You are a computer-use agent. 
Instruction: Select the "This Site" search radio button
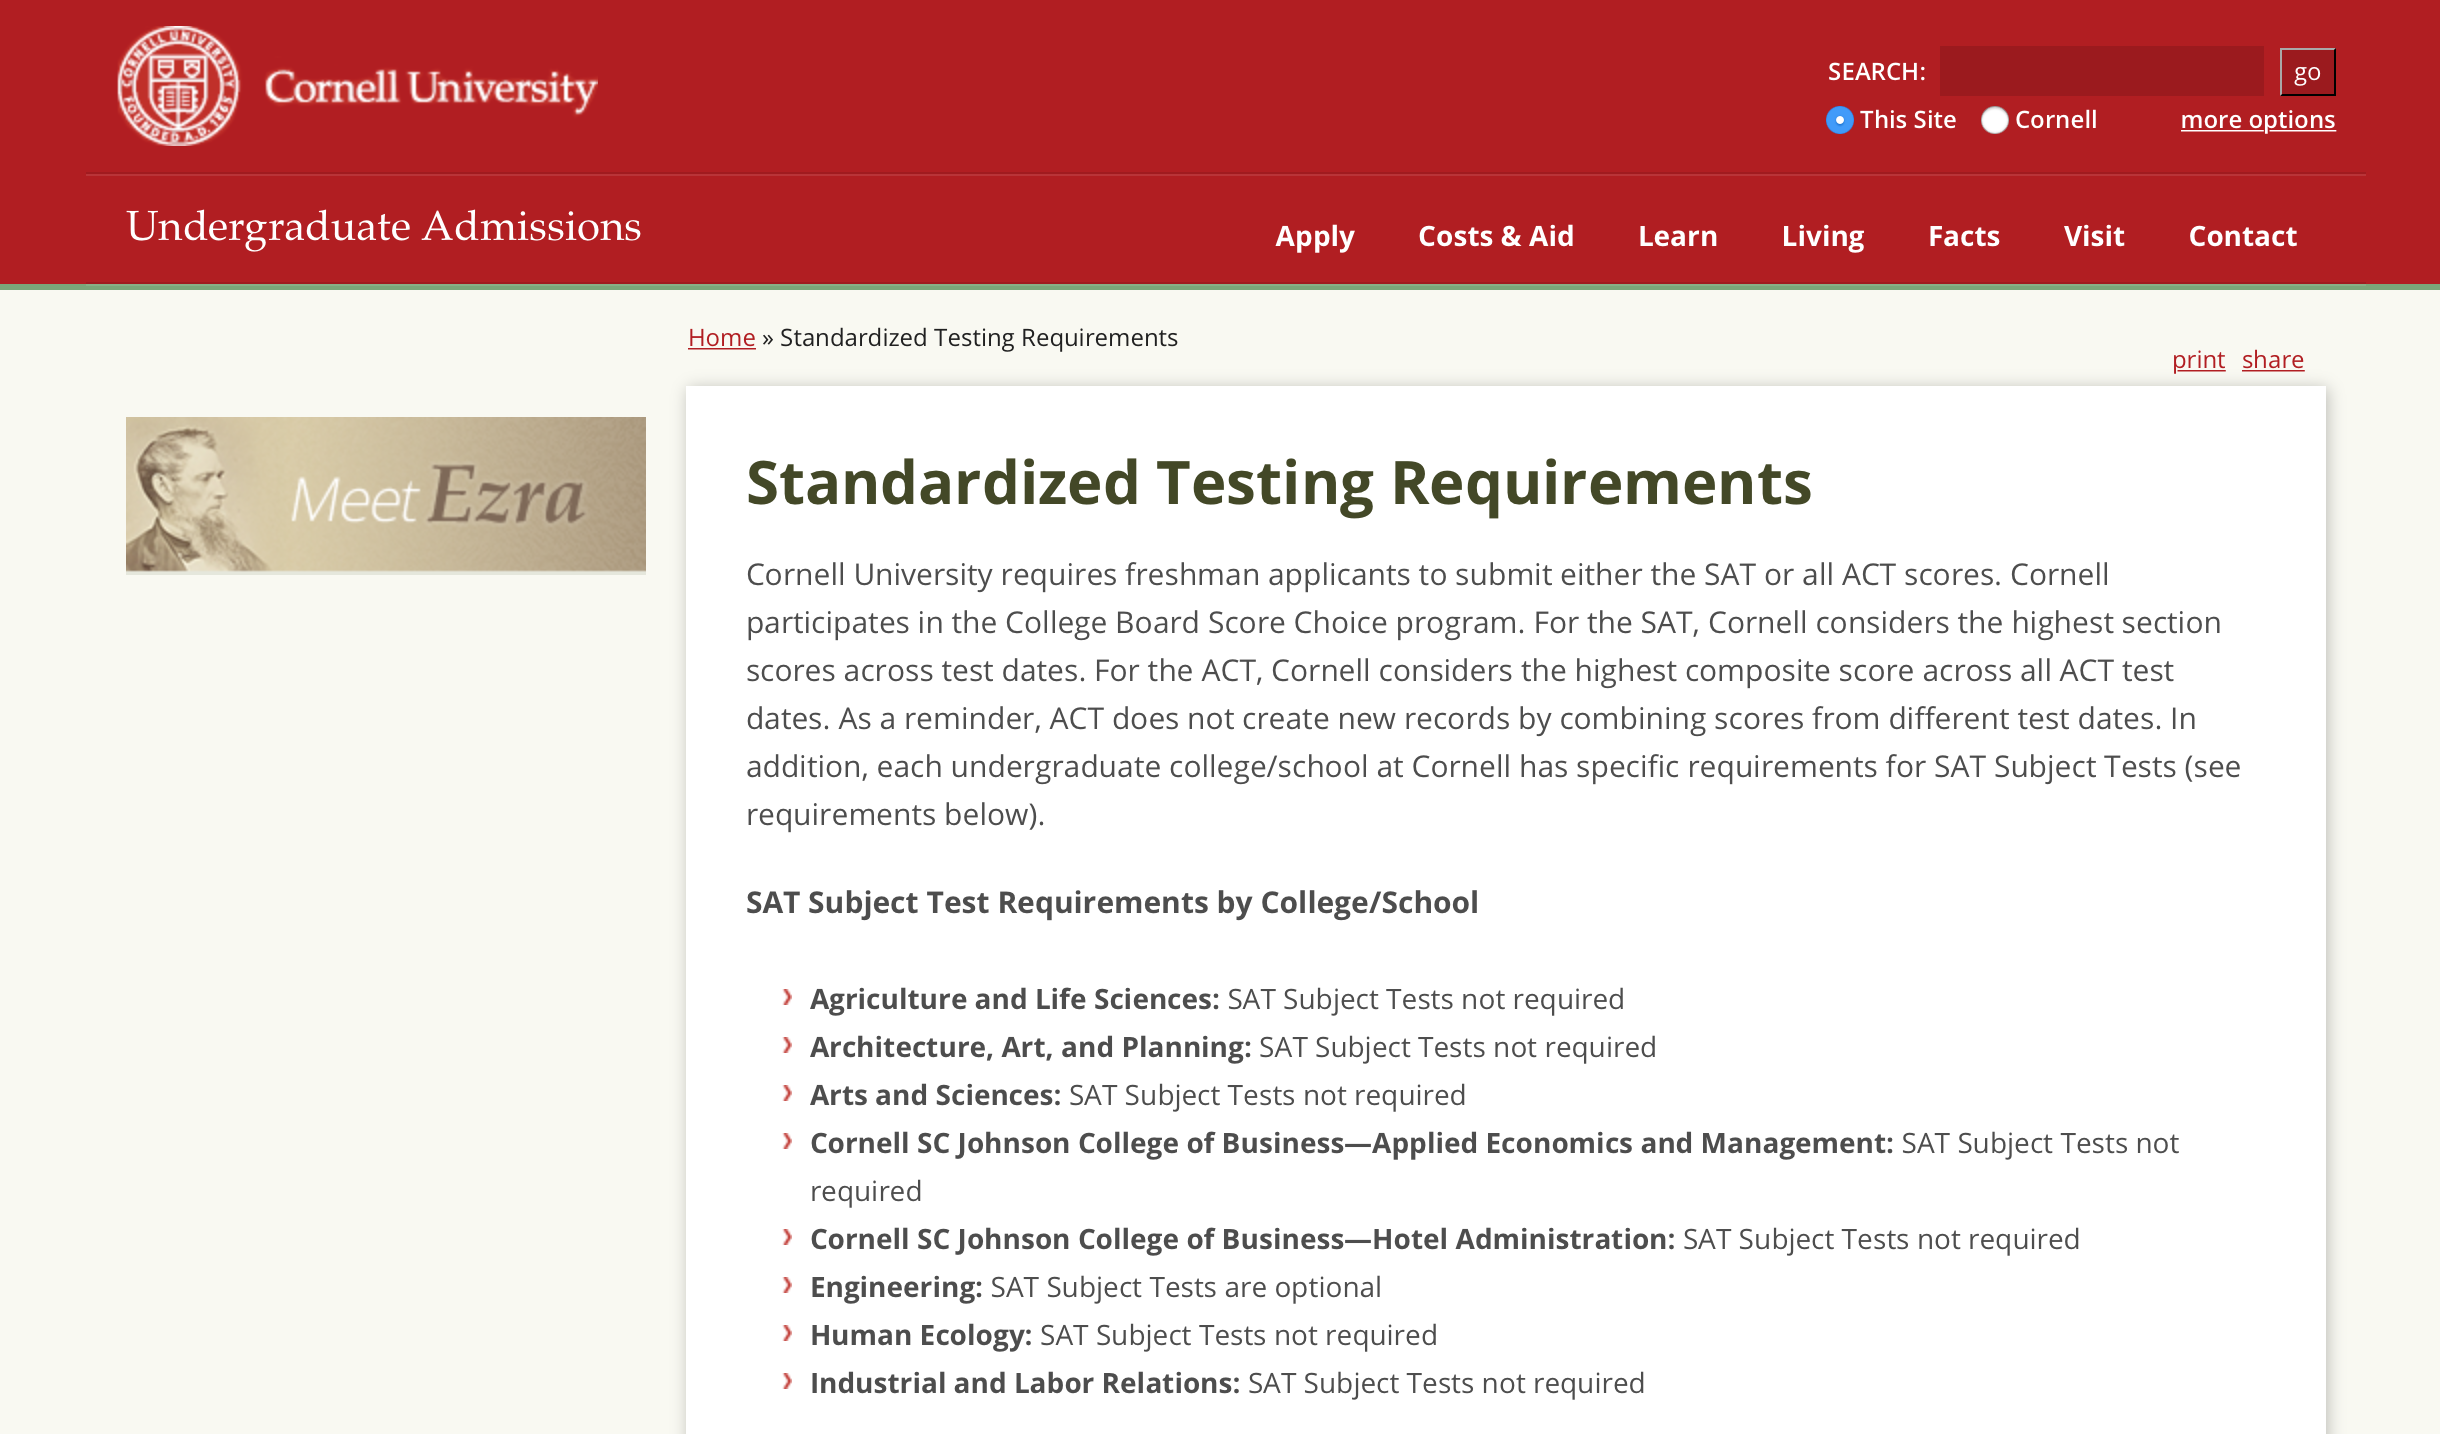click(1839, 120)
